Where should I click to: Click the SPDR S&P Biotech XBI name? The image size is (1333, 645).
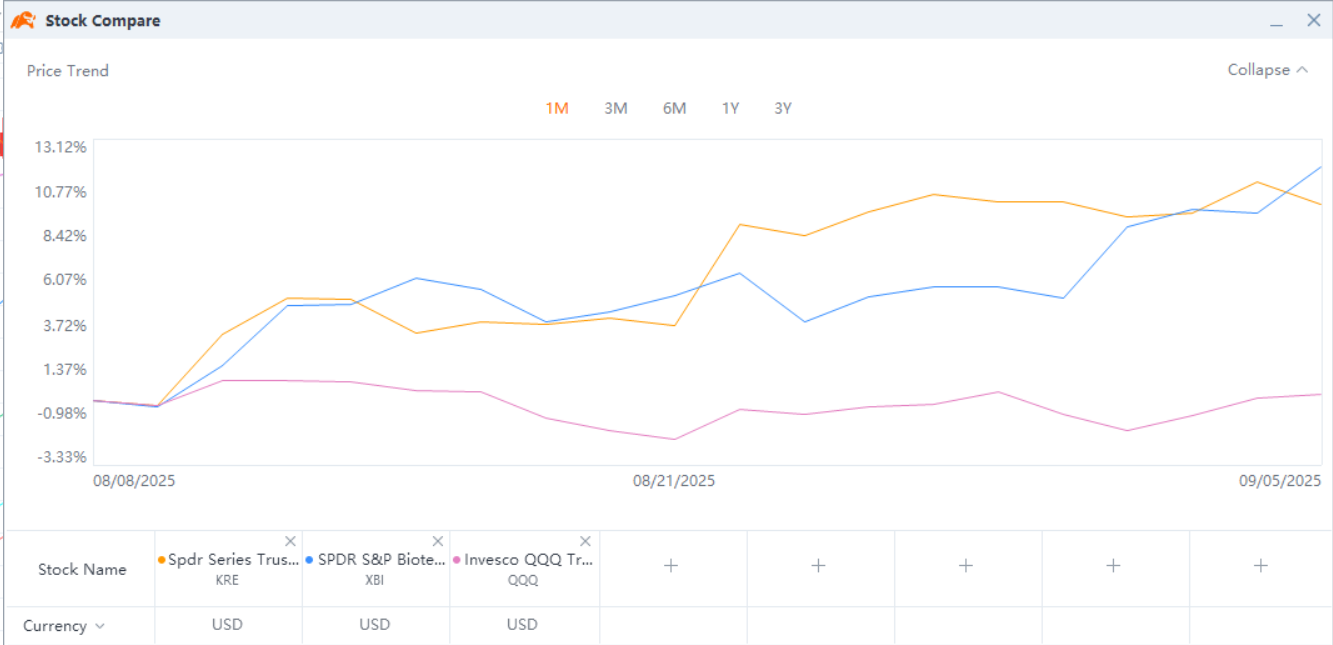tap(381, 560)
